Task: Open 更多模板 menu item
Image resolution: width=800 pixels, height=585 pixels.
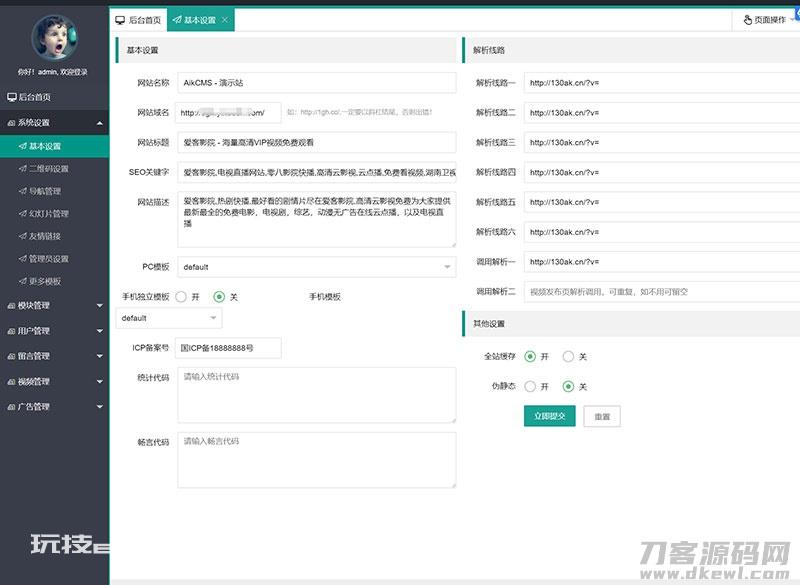Action: click(55, 281)
